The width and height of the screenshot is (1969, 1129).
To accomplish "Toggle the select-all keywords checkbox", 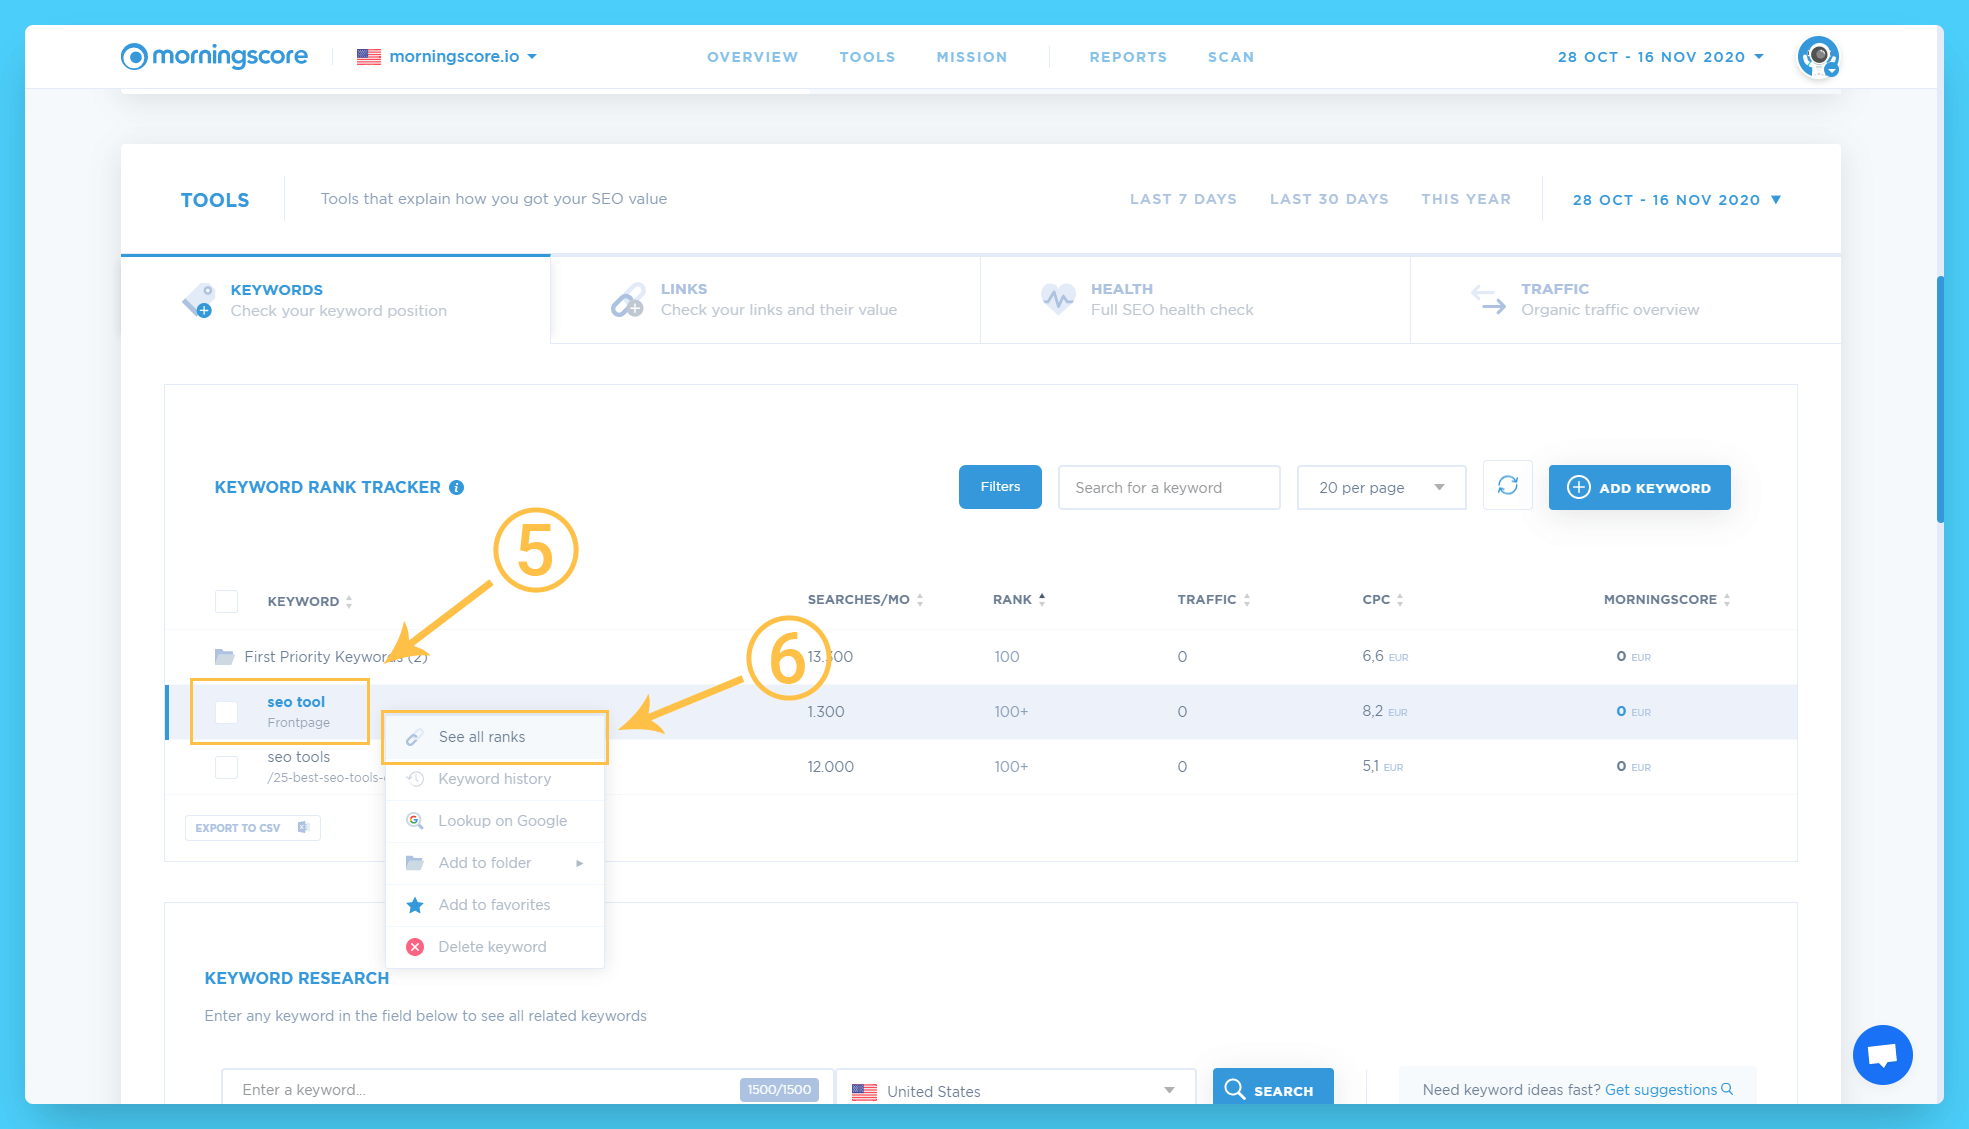I will [x=227, y=601].
